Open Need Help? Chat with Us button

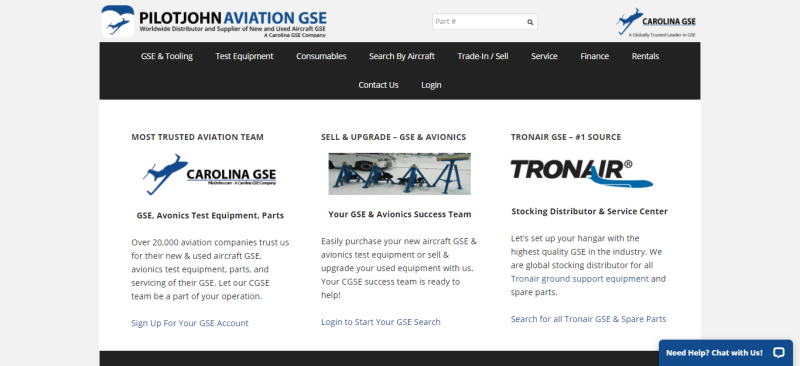726,353
